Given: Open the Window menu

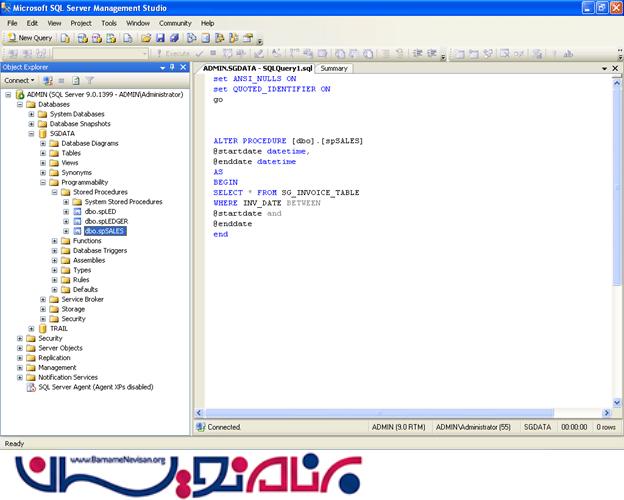Looking at the screenshot, I should pos(138,23).
